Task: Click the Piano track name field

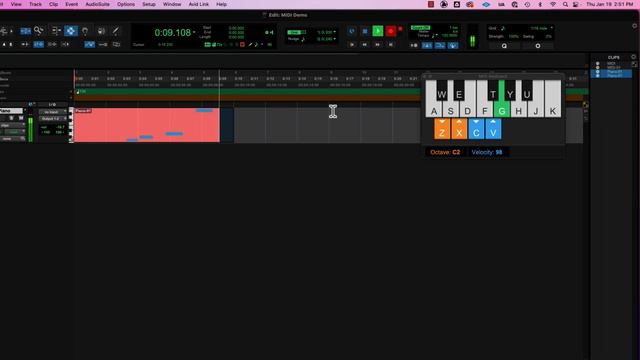Action: 11,111
